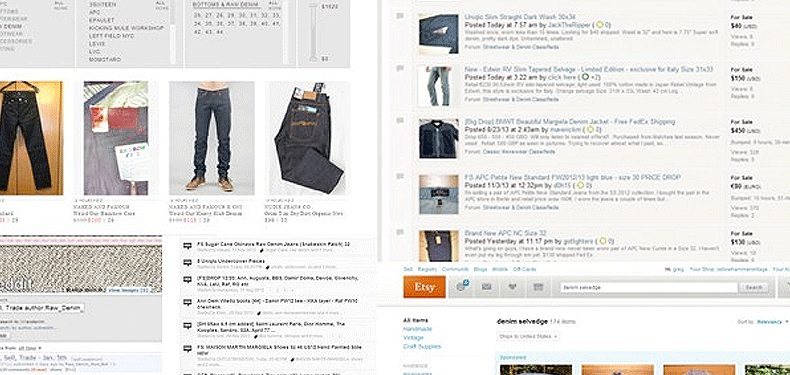Click the Etsy Search button

point(754,287)
